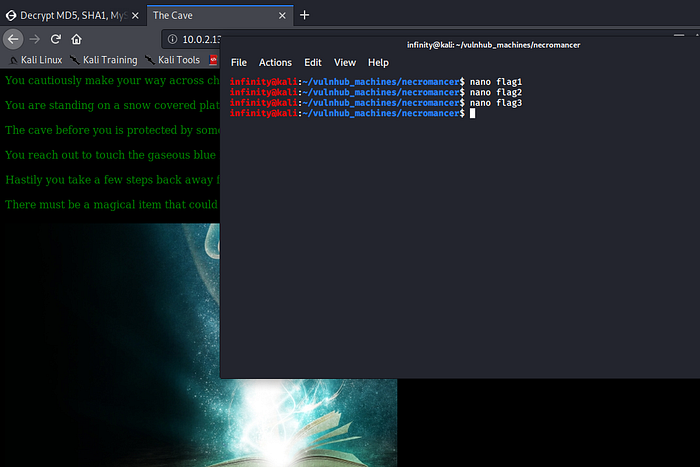
Task: Open a new browser tab
Action: tap(305, 15)
